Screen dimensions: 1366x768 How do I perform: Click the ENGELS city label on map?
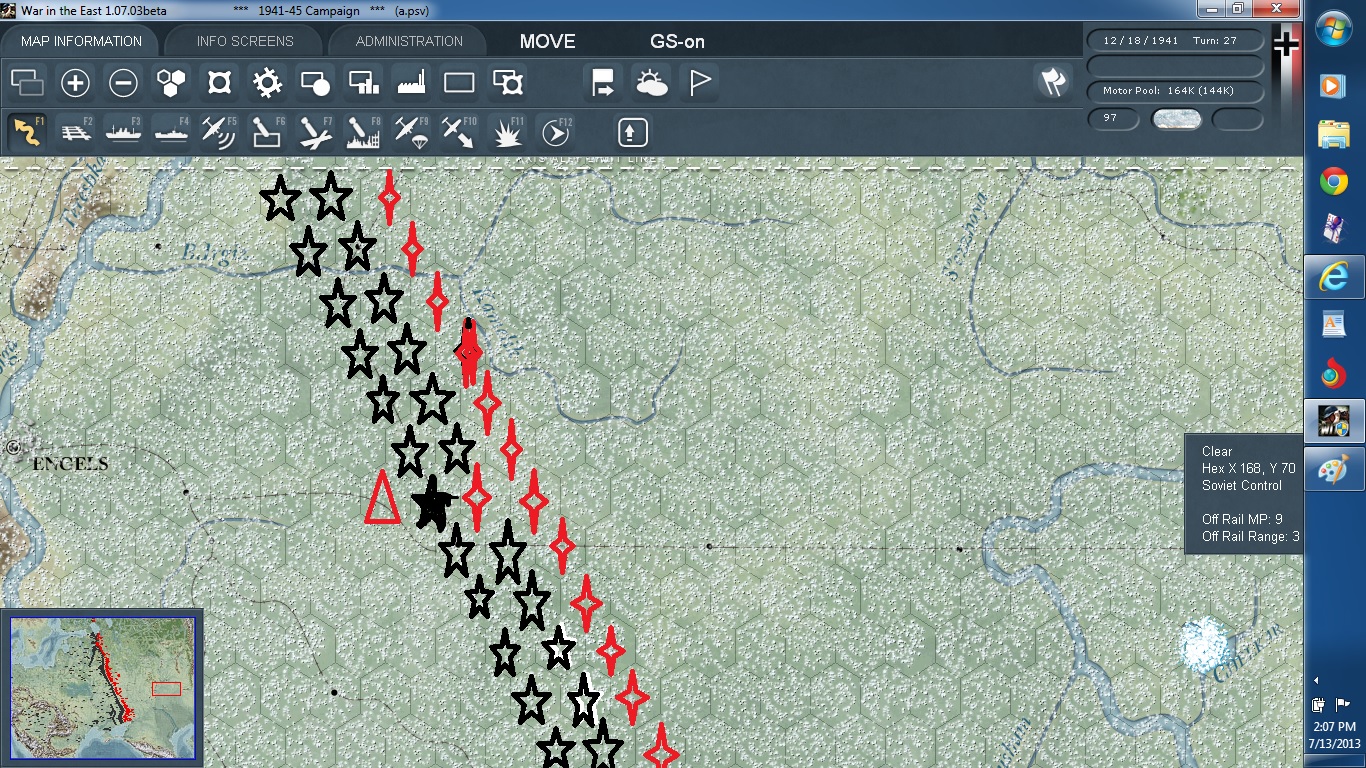coord(70,464)
